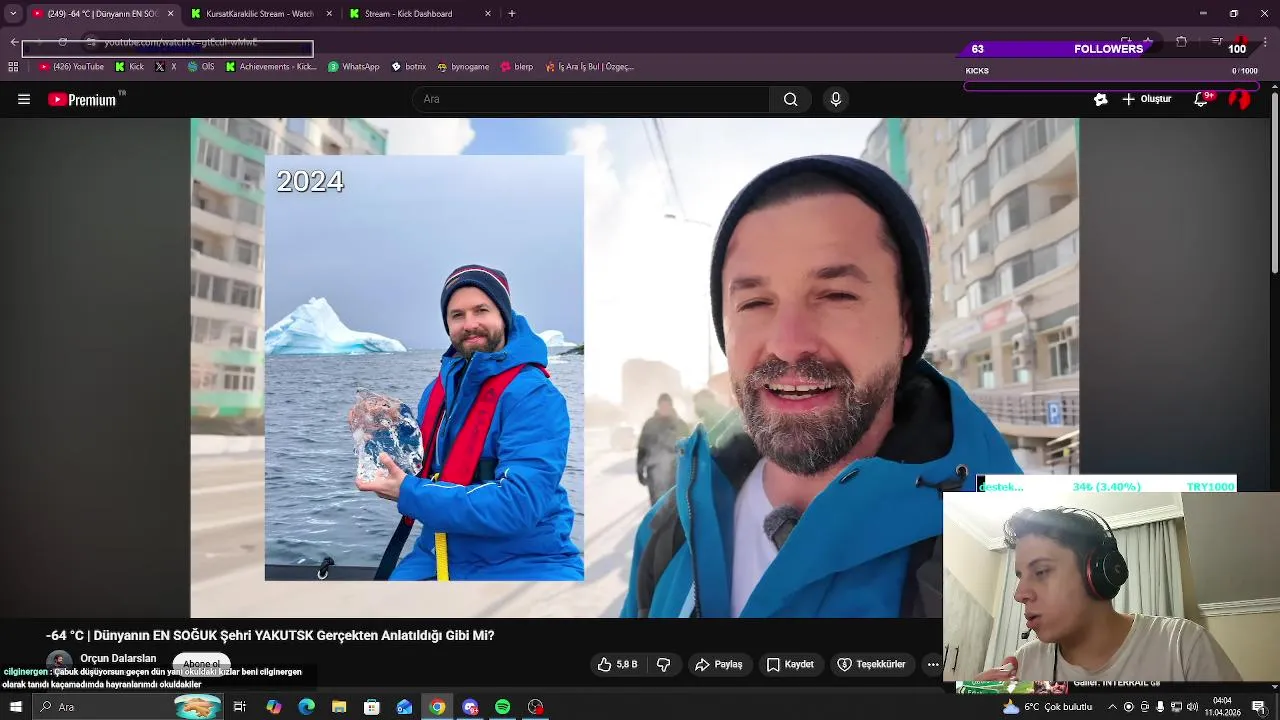This screenshot has height=720, width=1280.
Task: Open more actions three-dot menu
Action: pos(932,664)
